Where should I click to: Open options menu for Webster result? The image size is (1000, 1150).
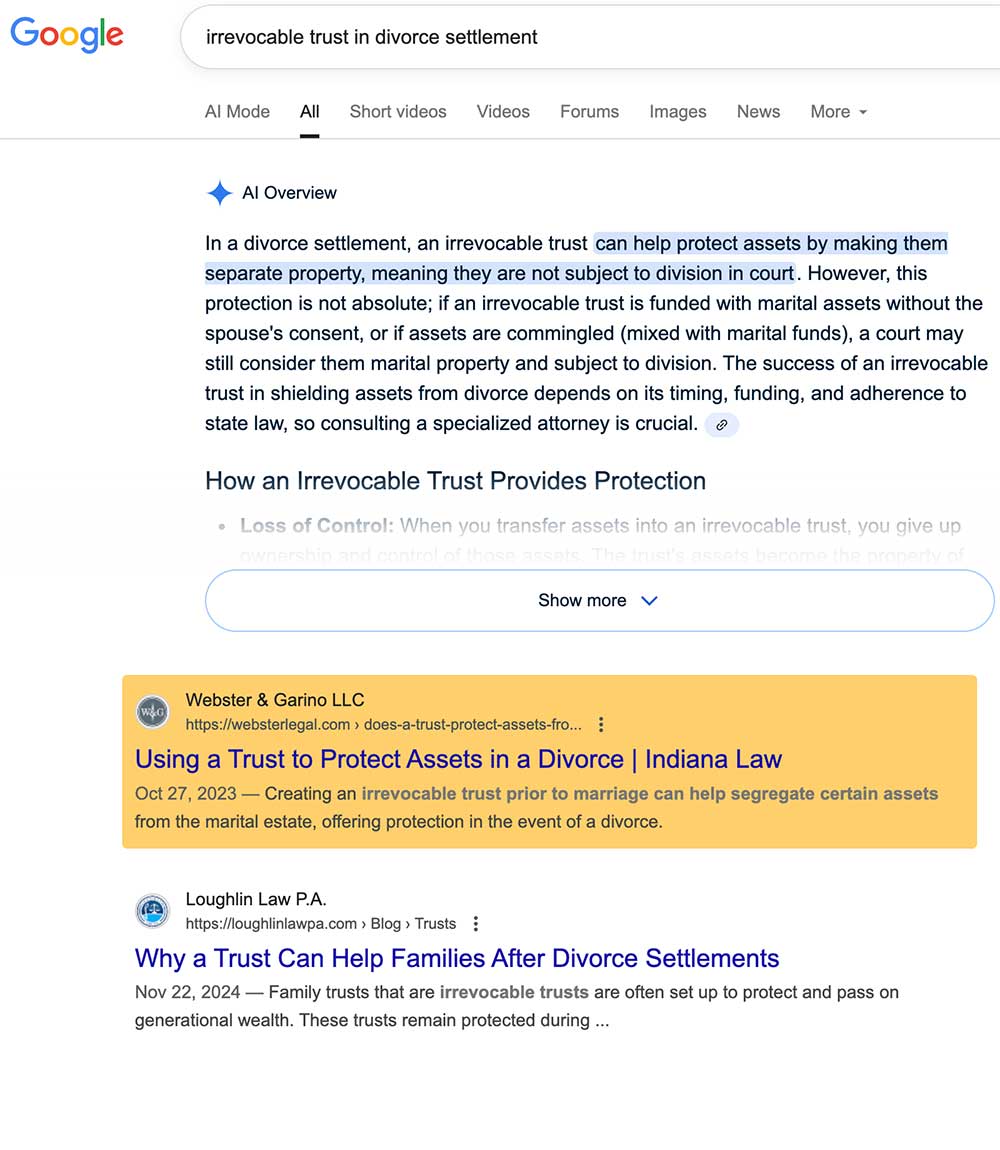[x=601, y=725]
